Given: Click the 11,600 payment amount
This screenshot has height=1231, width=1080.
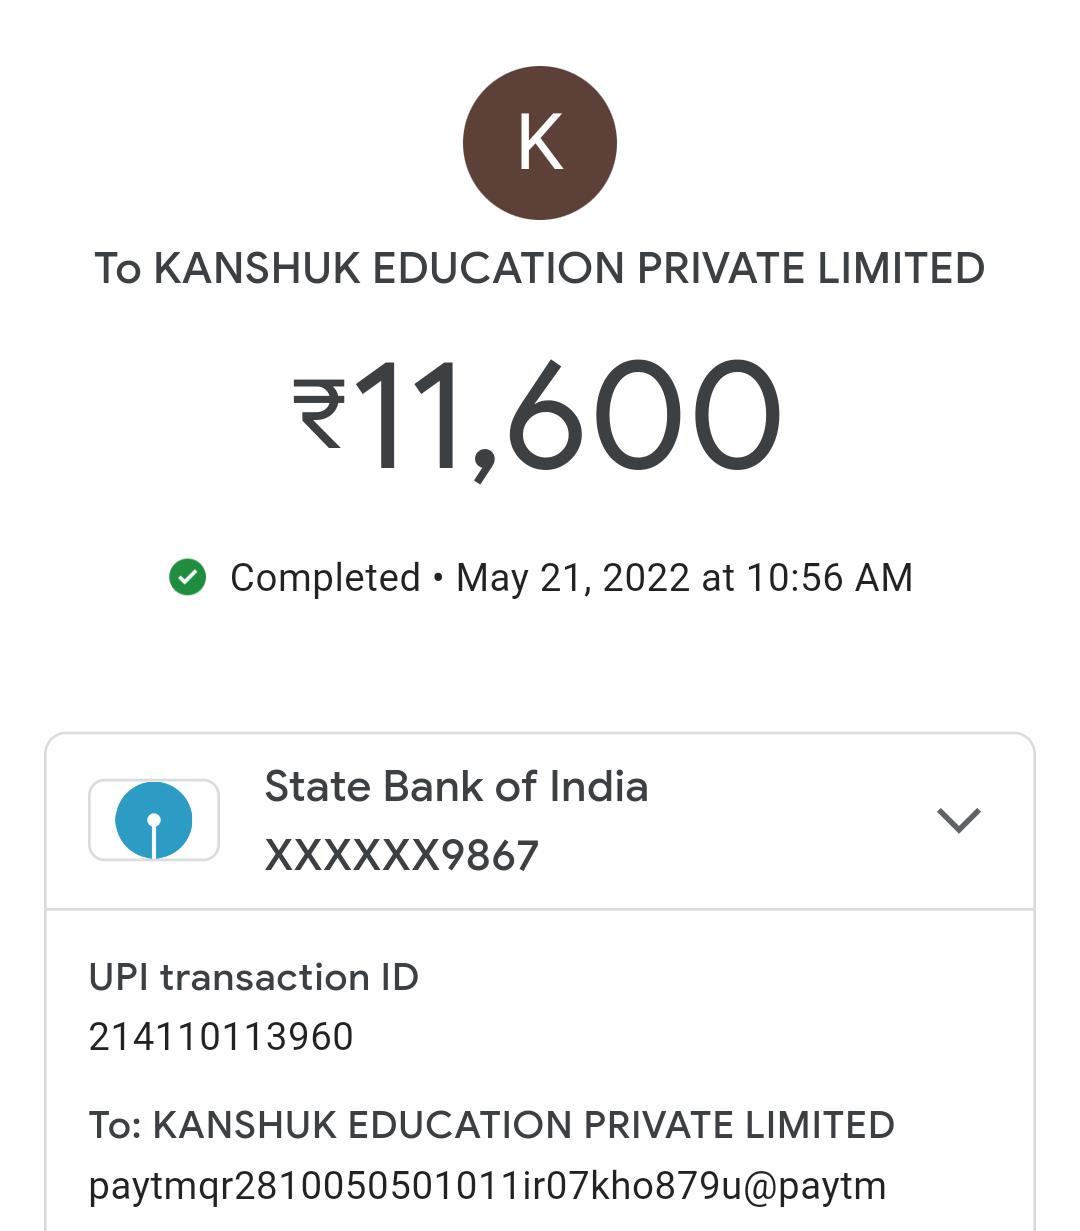Looking at the screenshot, I should pos(566,415).
